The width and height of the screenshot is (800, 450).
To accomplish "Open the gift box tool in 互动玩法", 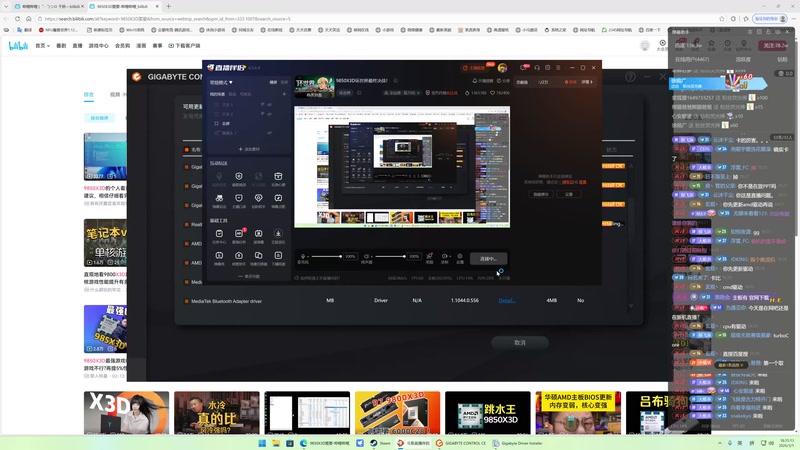I will 278,178.
